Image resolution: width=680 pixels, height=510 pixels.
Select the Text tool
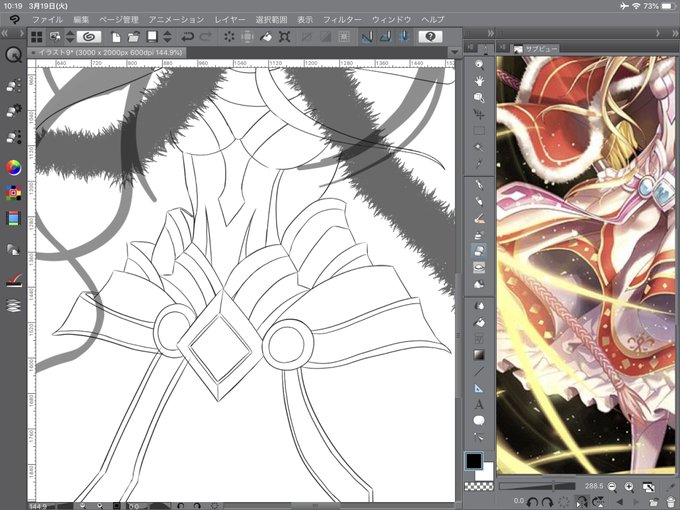pos(479,405)
